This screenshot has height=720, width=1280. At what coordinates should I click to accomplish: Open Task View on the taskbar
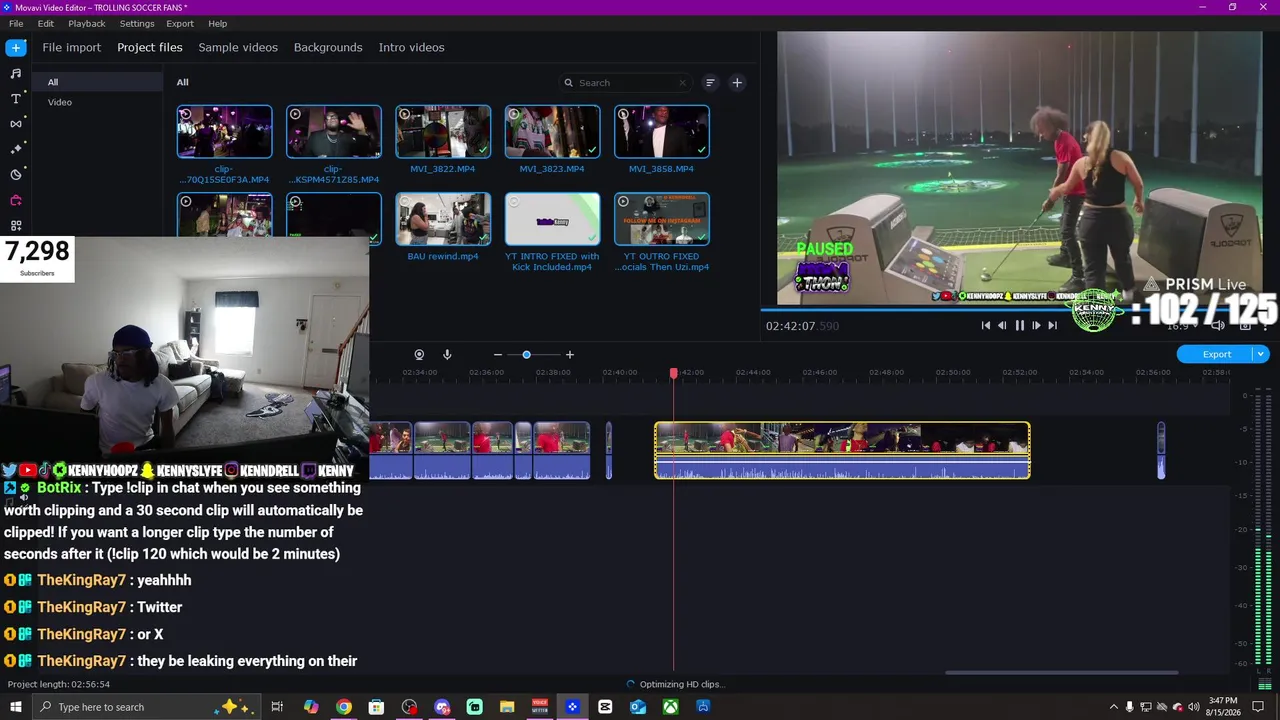[x=277, y=707]
